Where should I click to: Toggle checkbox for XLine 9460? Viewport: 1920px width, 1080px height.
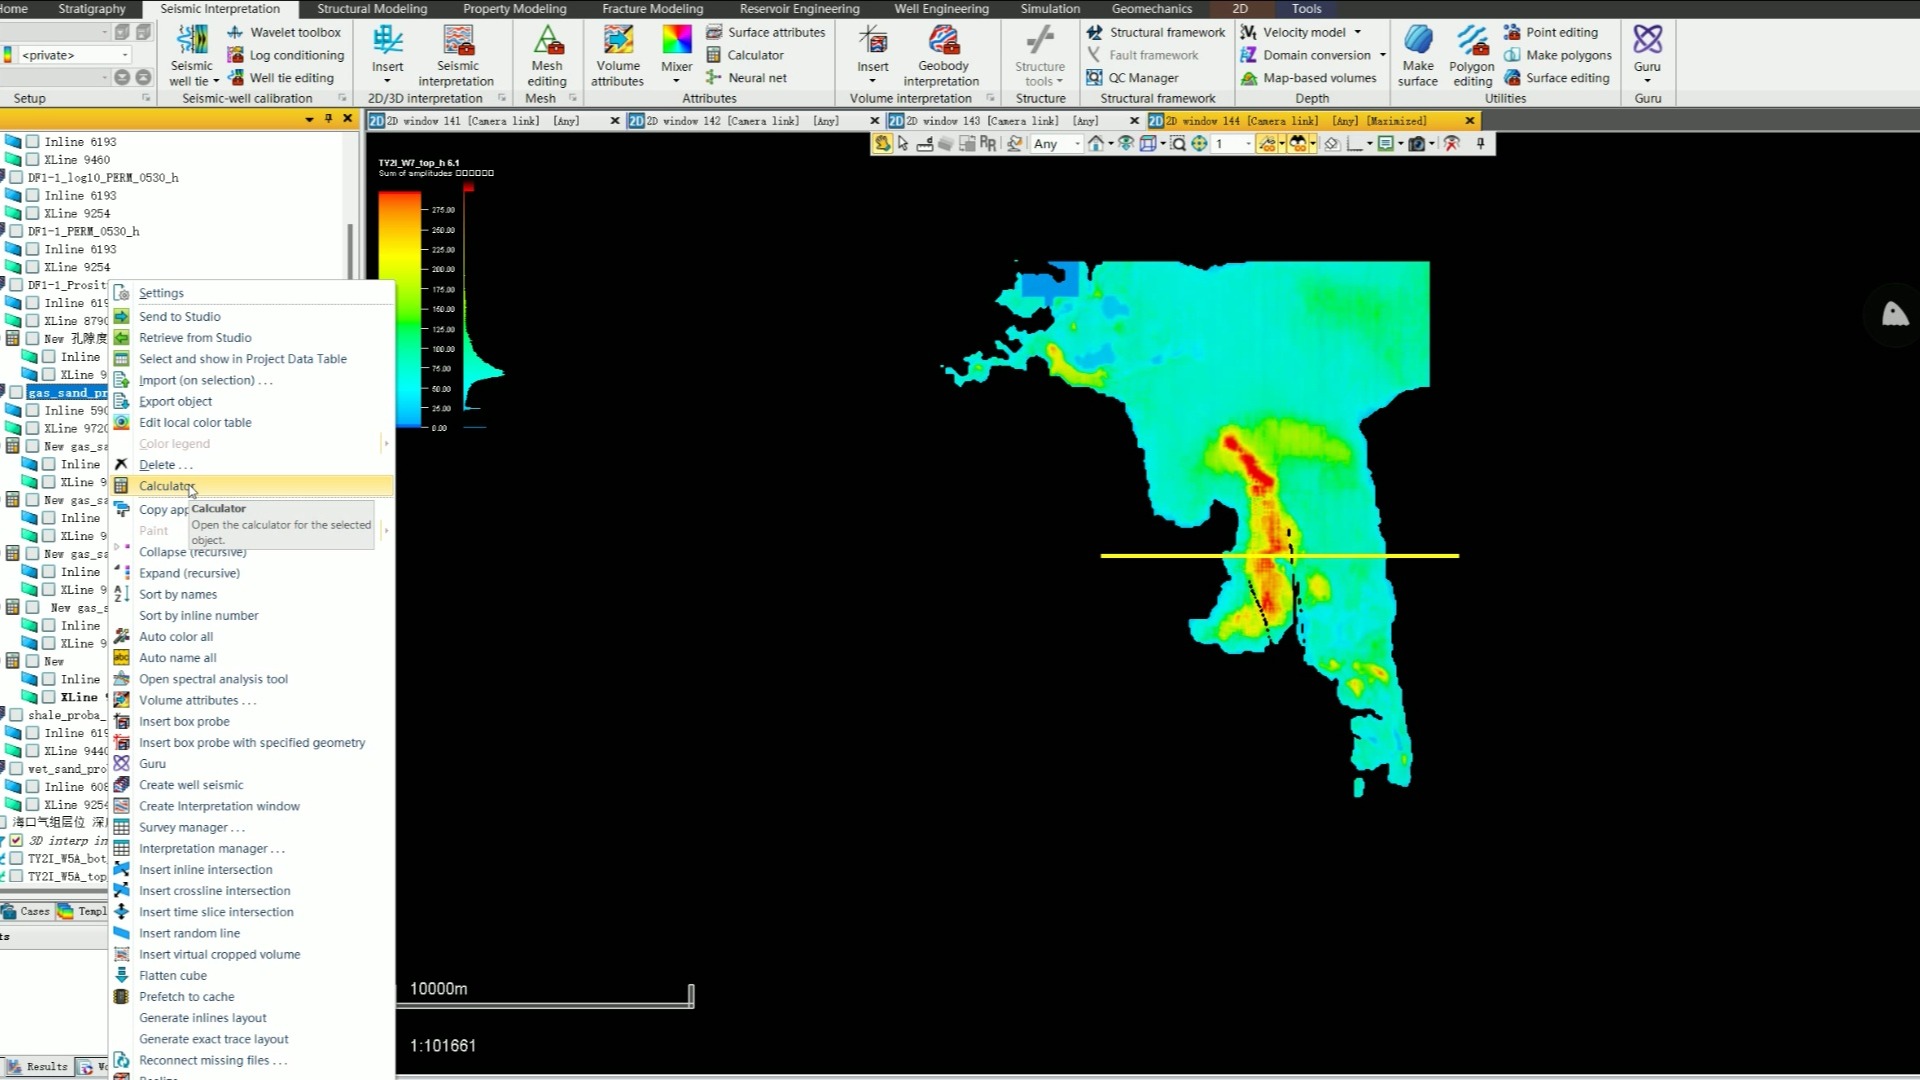click(33, 160)
